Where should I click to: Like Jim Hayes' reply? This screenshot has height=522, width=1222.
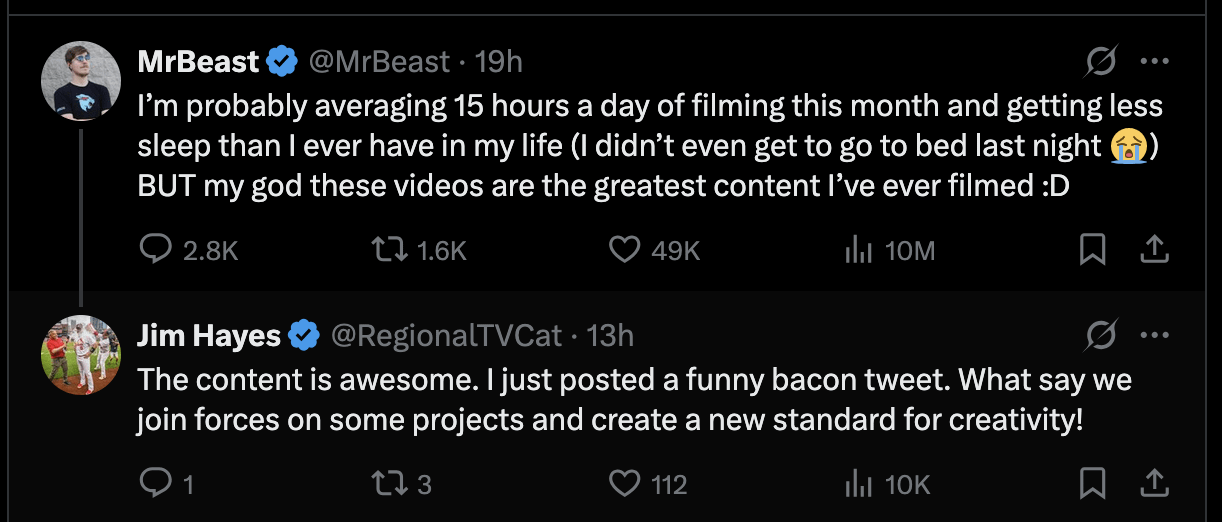point(625,484)
